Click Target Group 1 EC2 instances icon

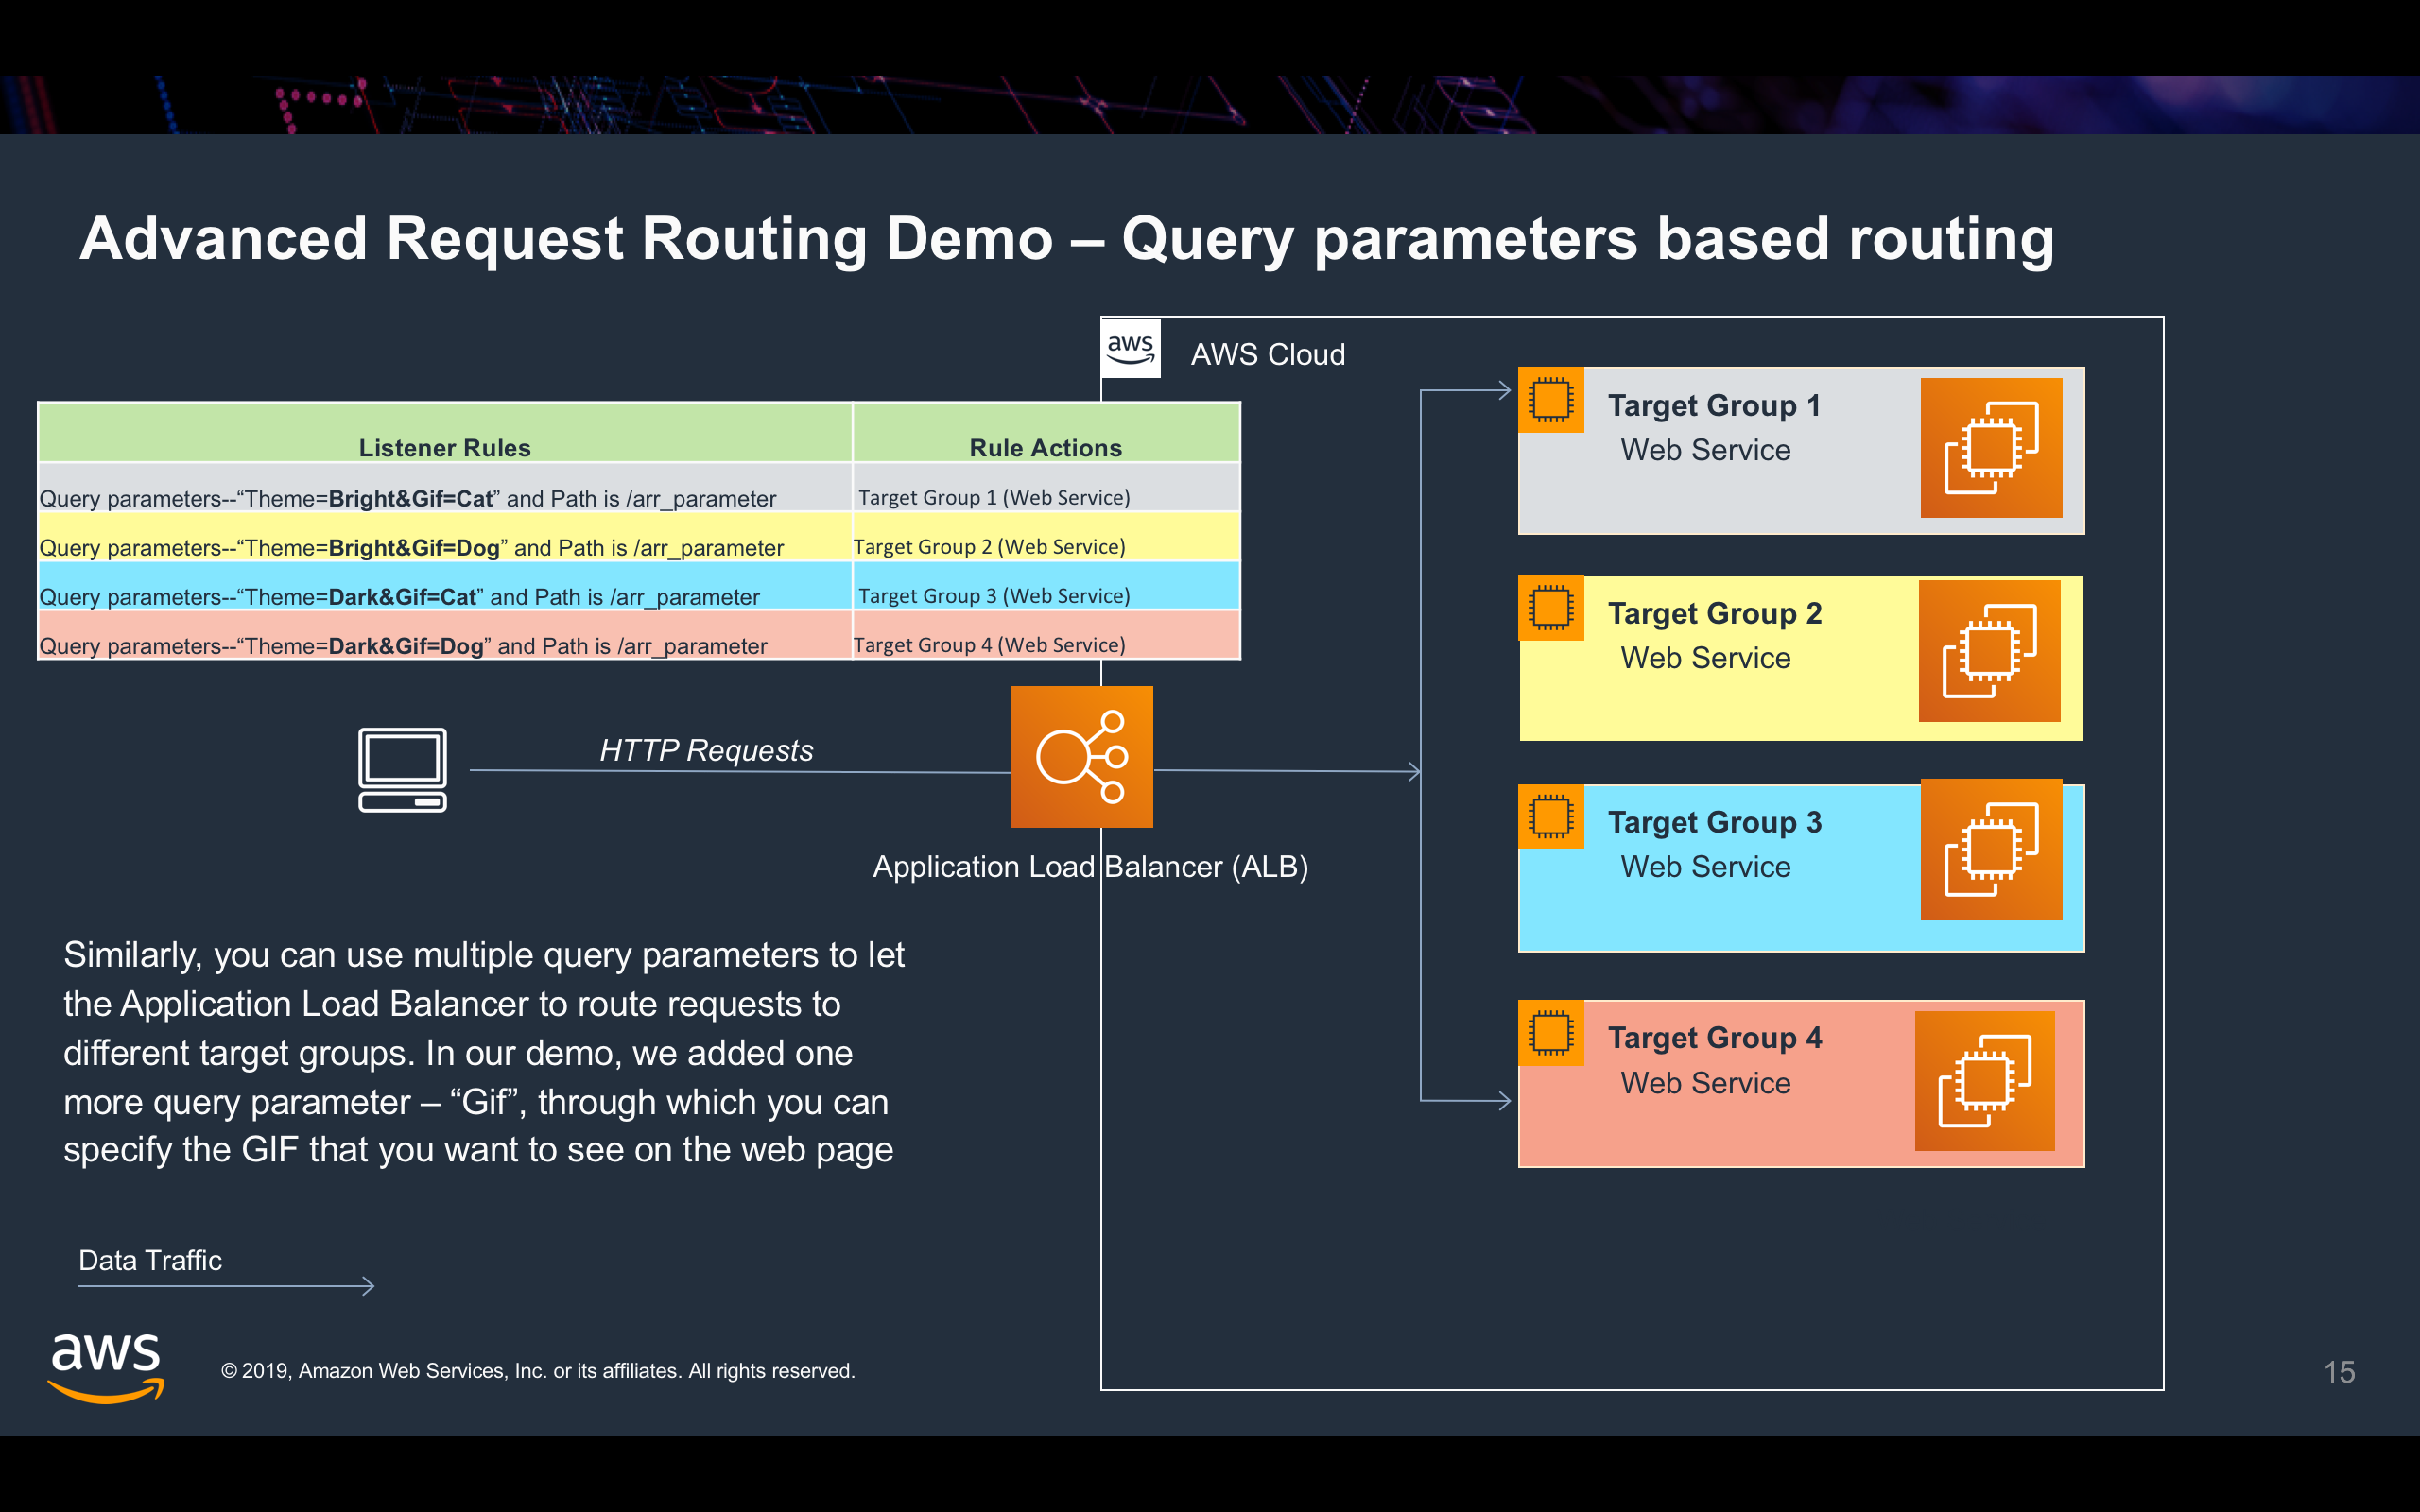1990,448
